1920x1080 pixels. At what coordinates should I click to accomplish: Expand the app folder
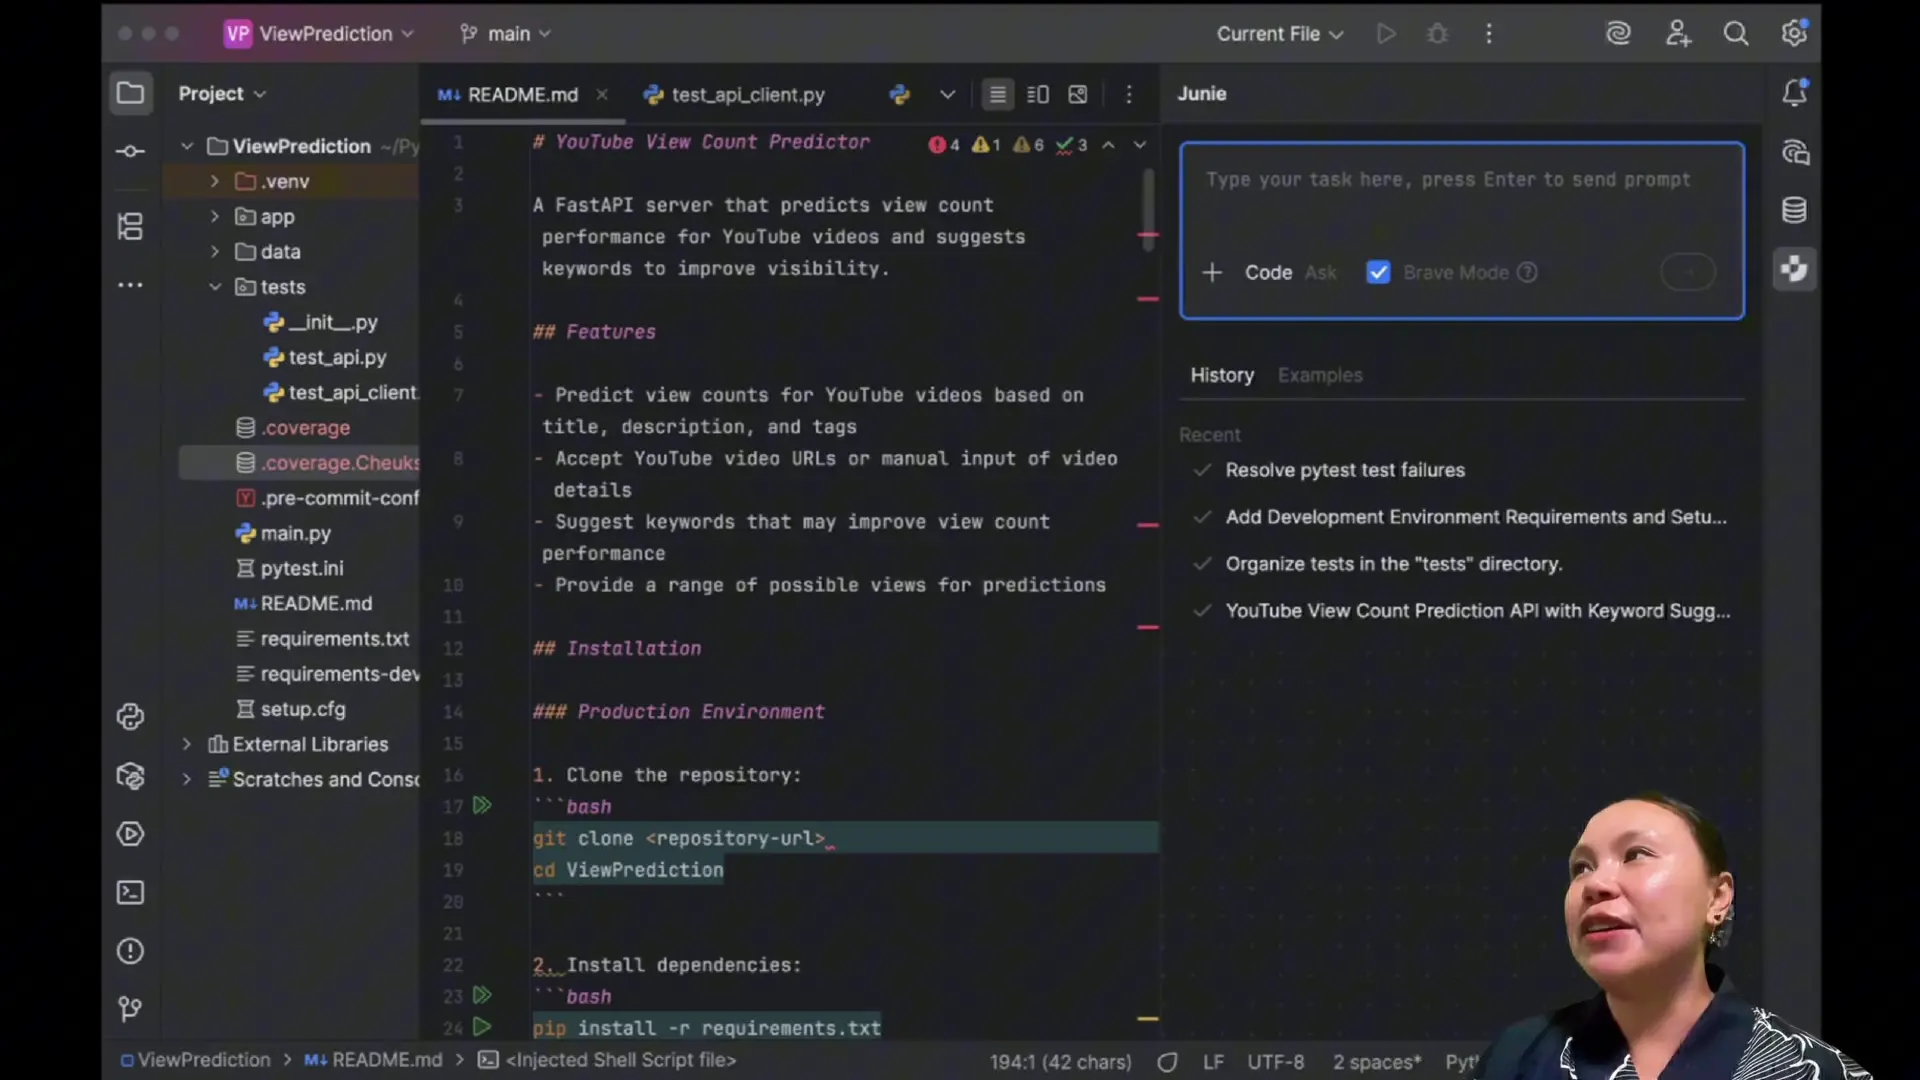tap(214, 216)
